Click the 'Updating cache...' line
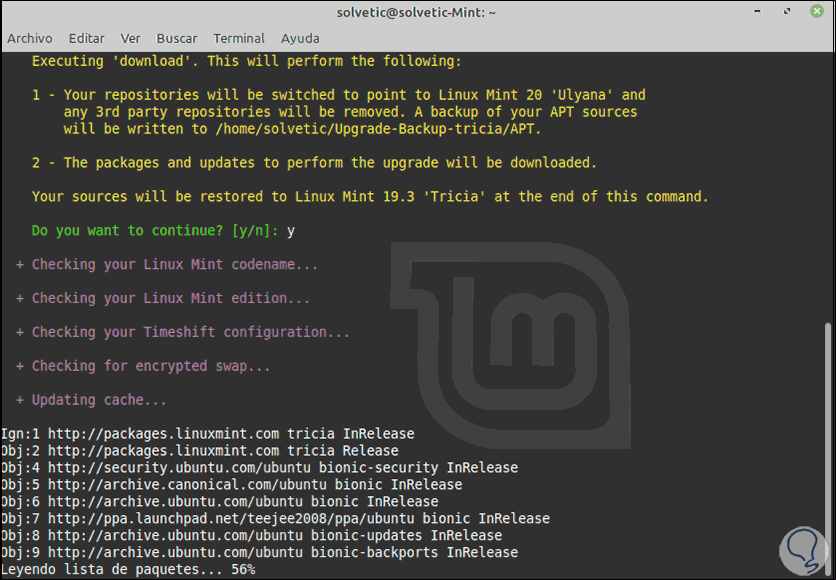This screenshot has height=580, width=836. (91, 400)
